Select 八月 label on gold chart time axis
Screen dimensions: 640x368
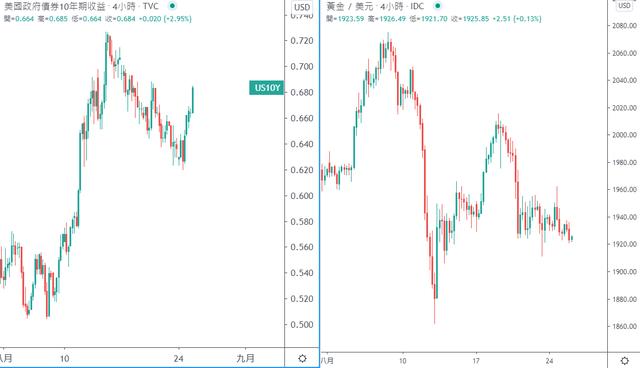[327, 361]
